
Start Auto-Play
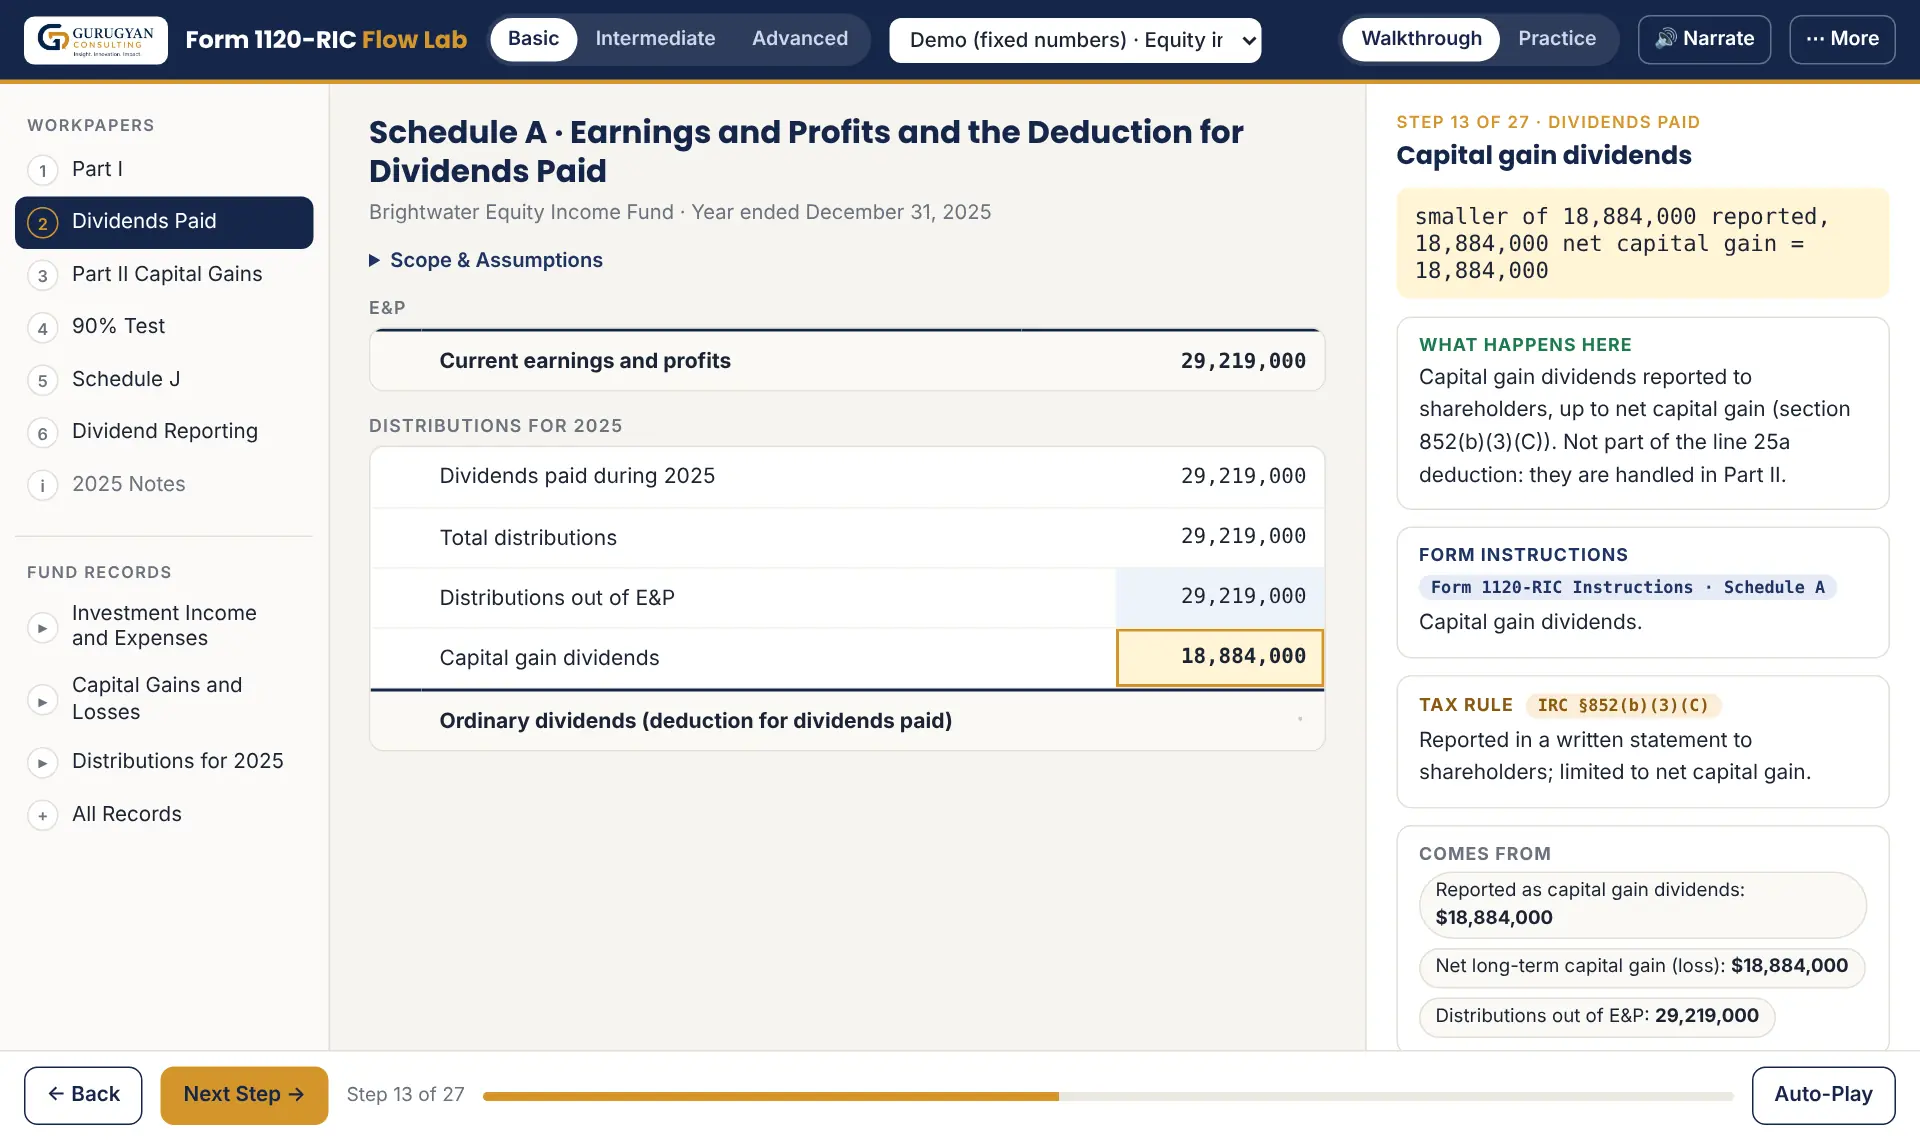point(1823,1095)
